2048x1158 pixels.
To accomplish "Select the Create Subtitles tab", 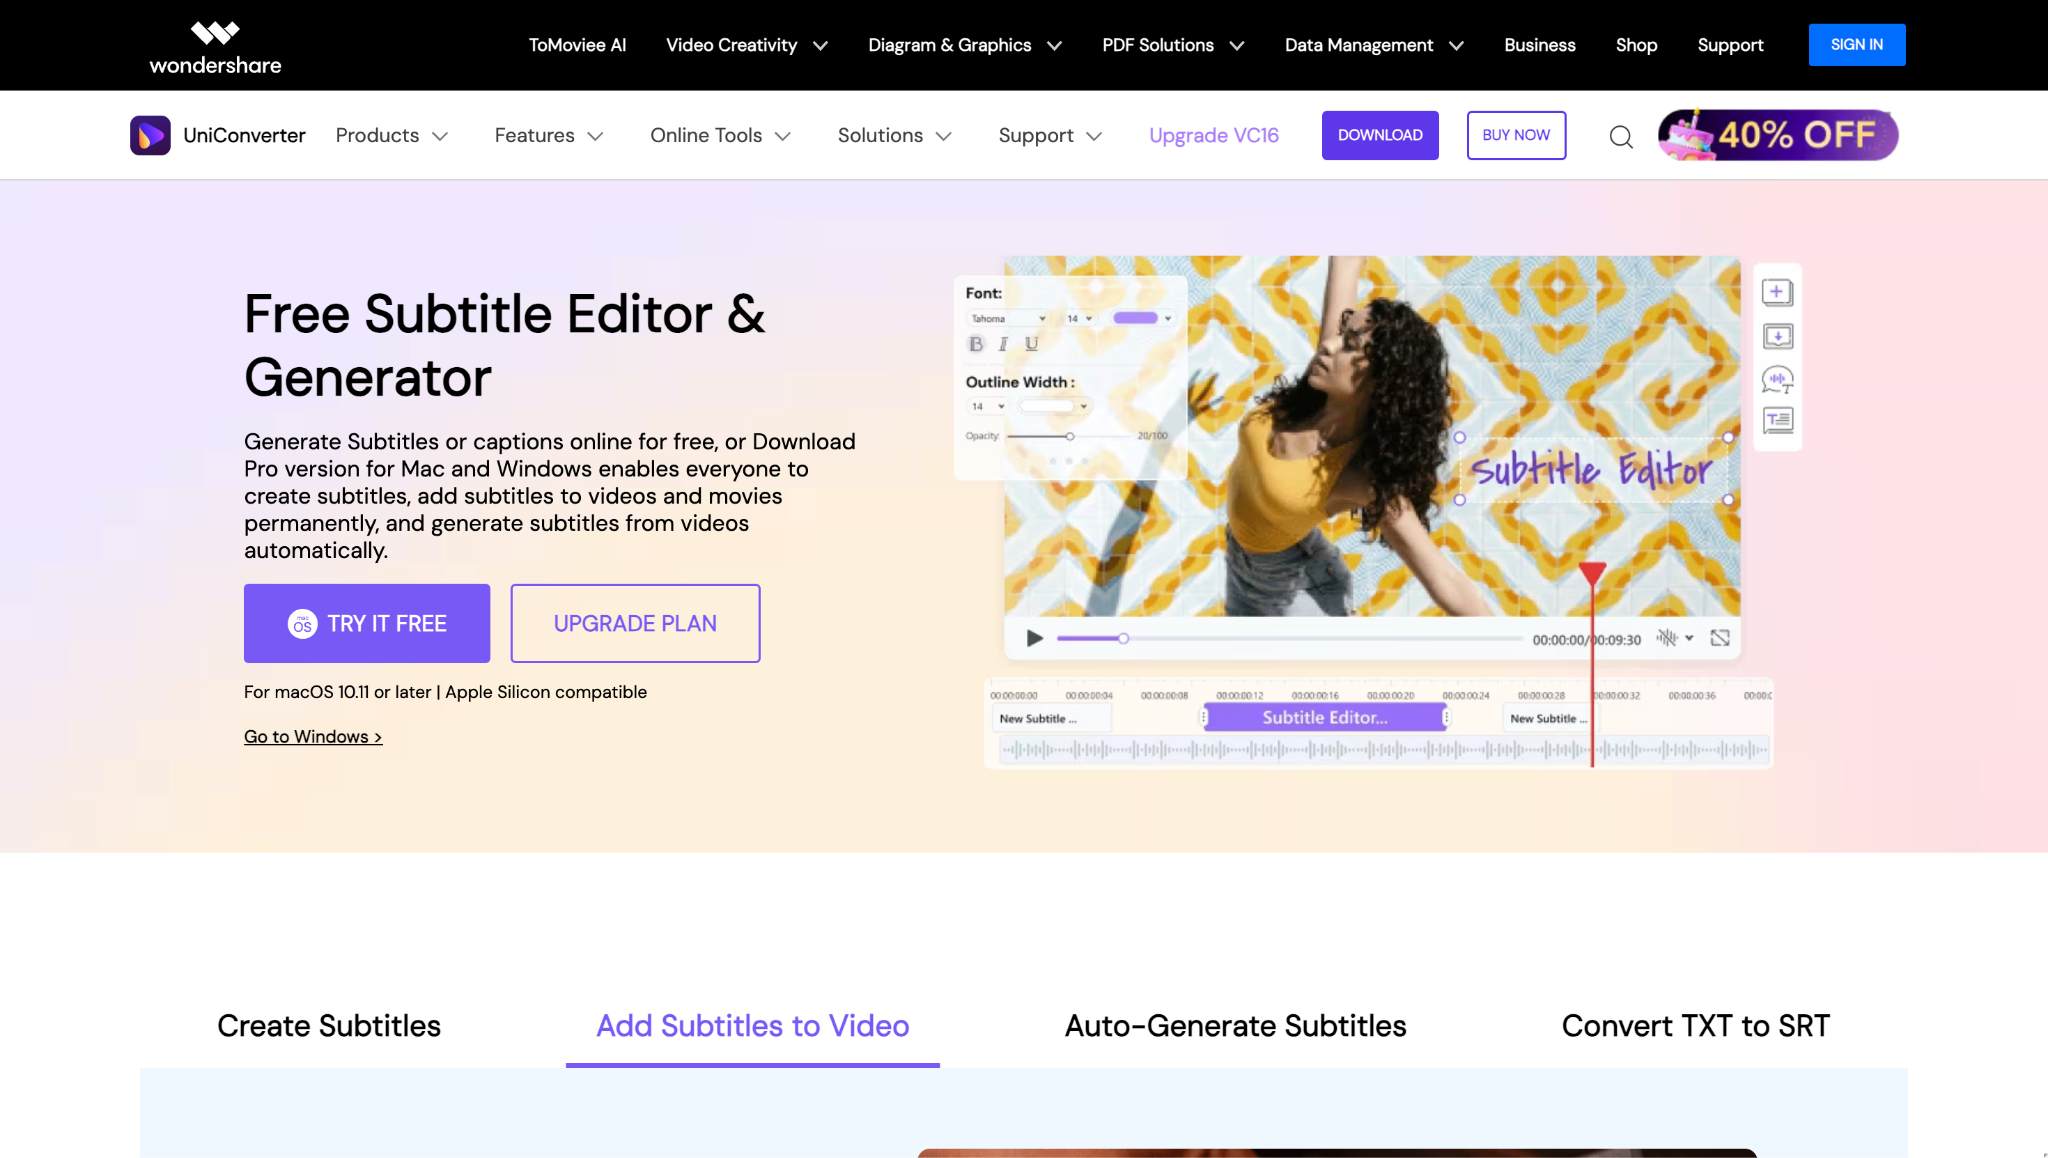I will click(x=329, y=1026).
